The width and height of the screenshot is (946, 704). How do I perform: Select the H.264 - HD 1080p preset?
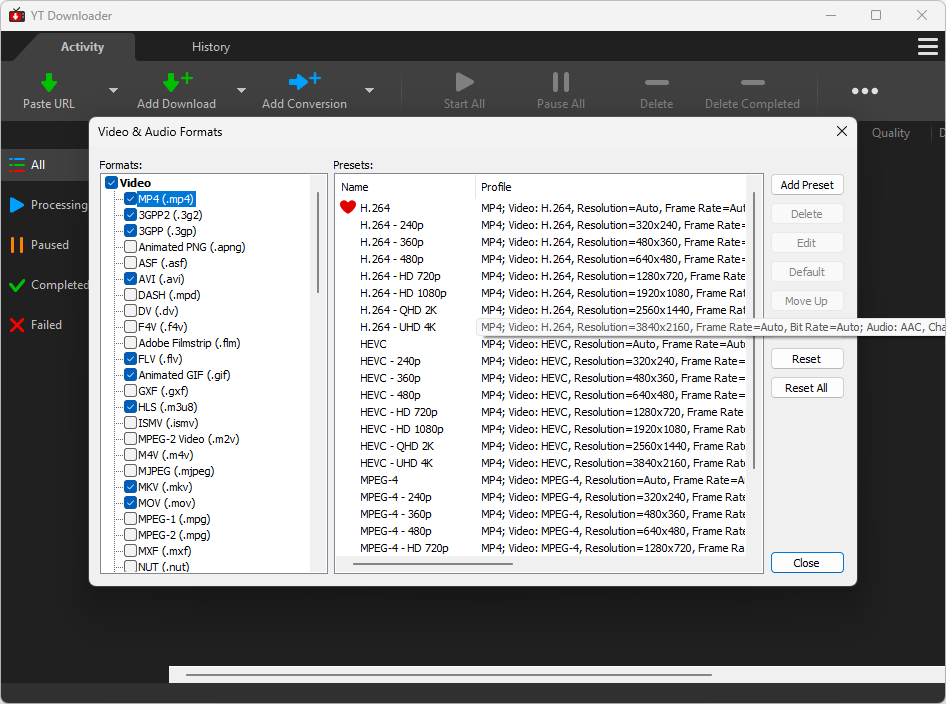pos(403,293)
